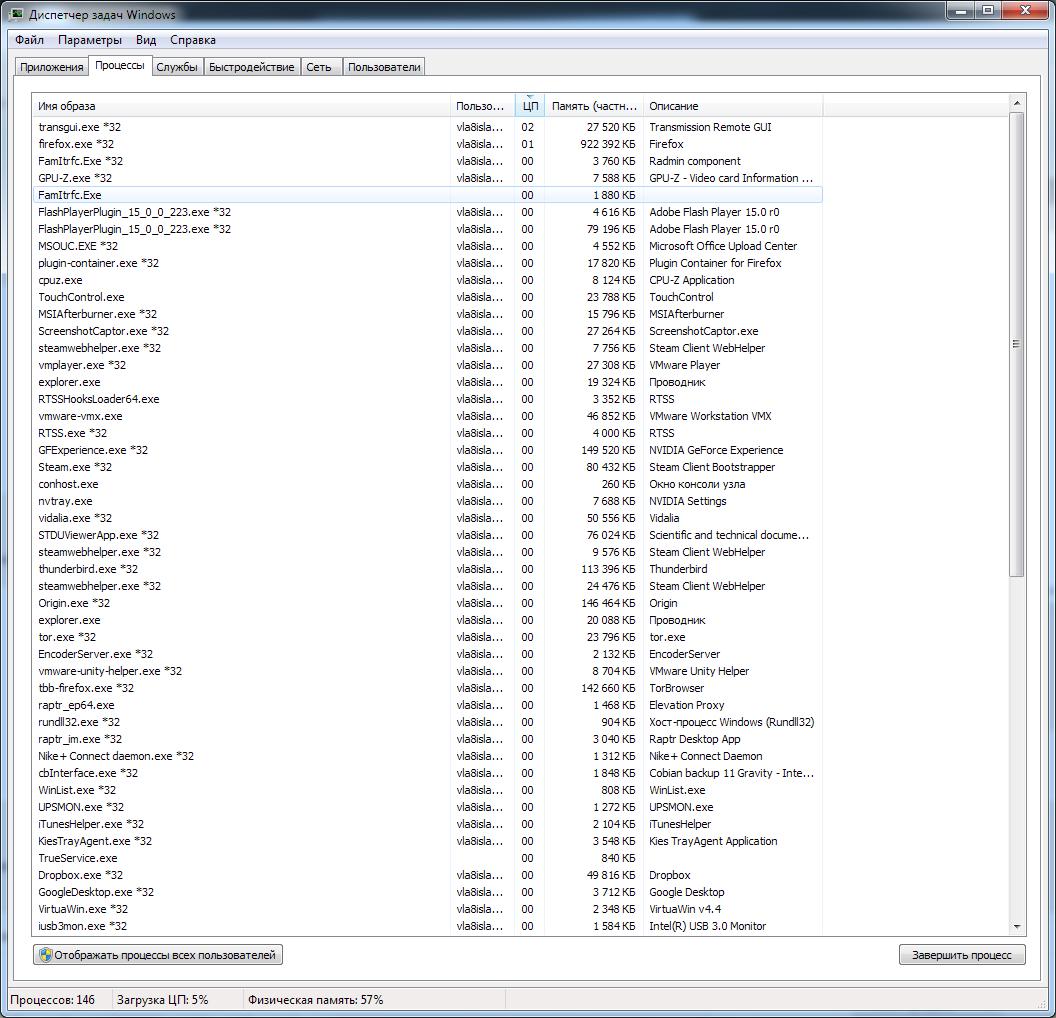1056x1018 pixels.
Task: Select ScreenshotCaptor.exe *32 process
Action: [x=428, y=331]
